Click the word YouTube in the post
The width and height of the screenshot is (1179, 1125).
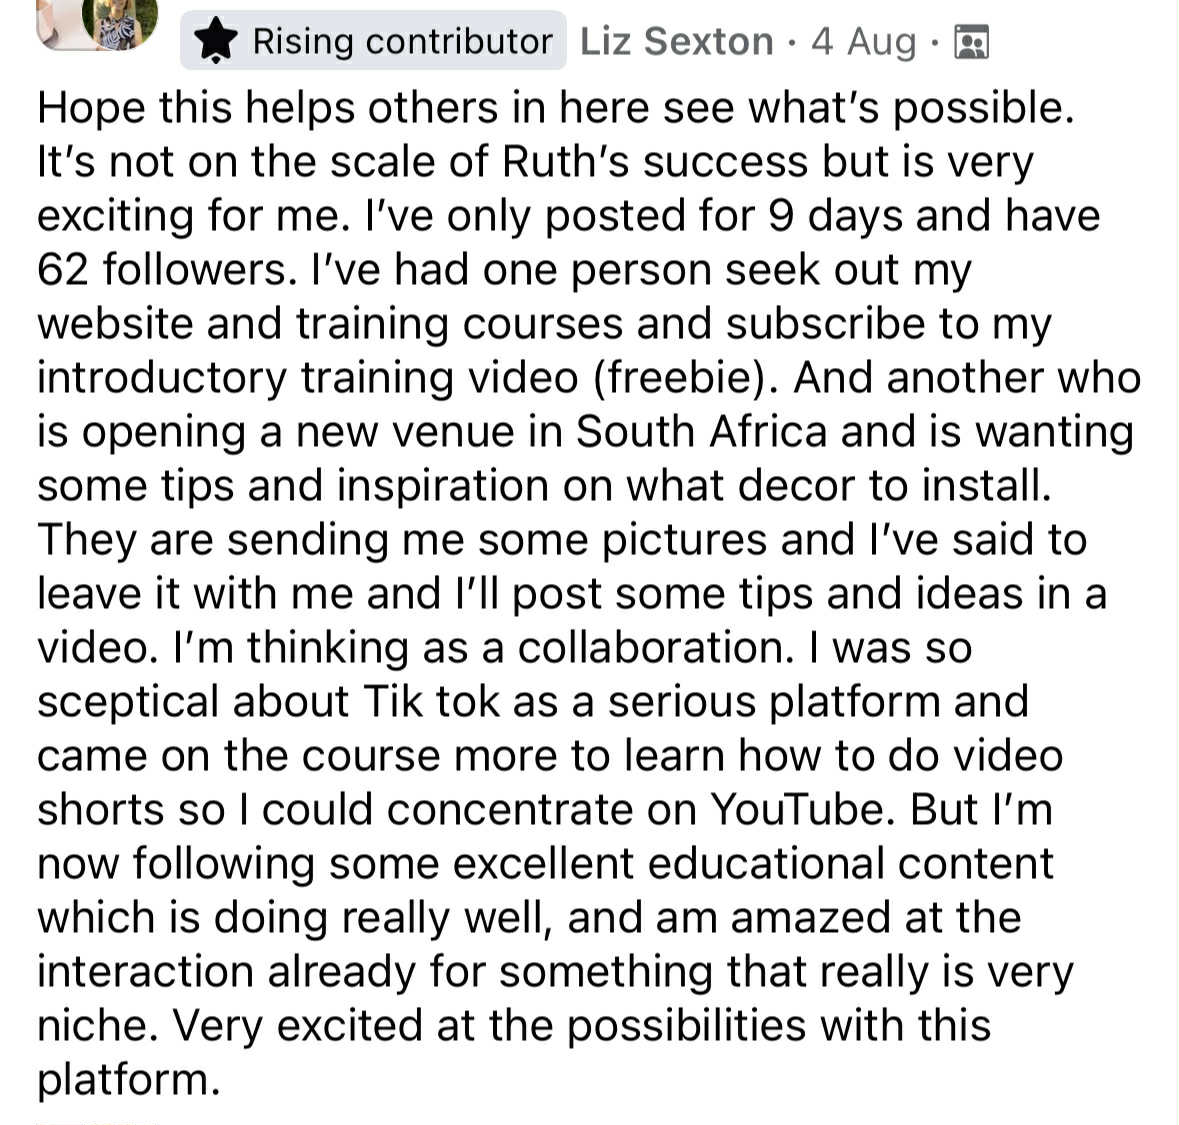tap(797, 810)
